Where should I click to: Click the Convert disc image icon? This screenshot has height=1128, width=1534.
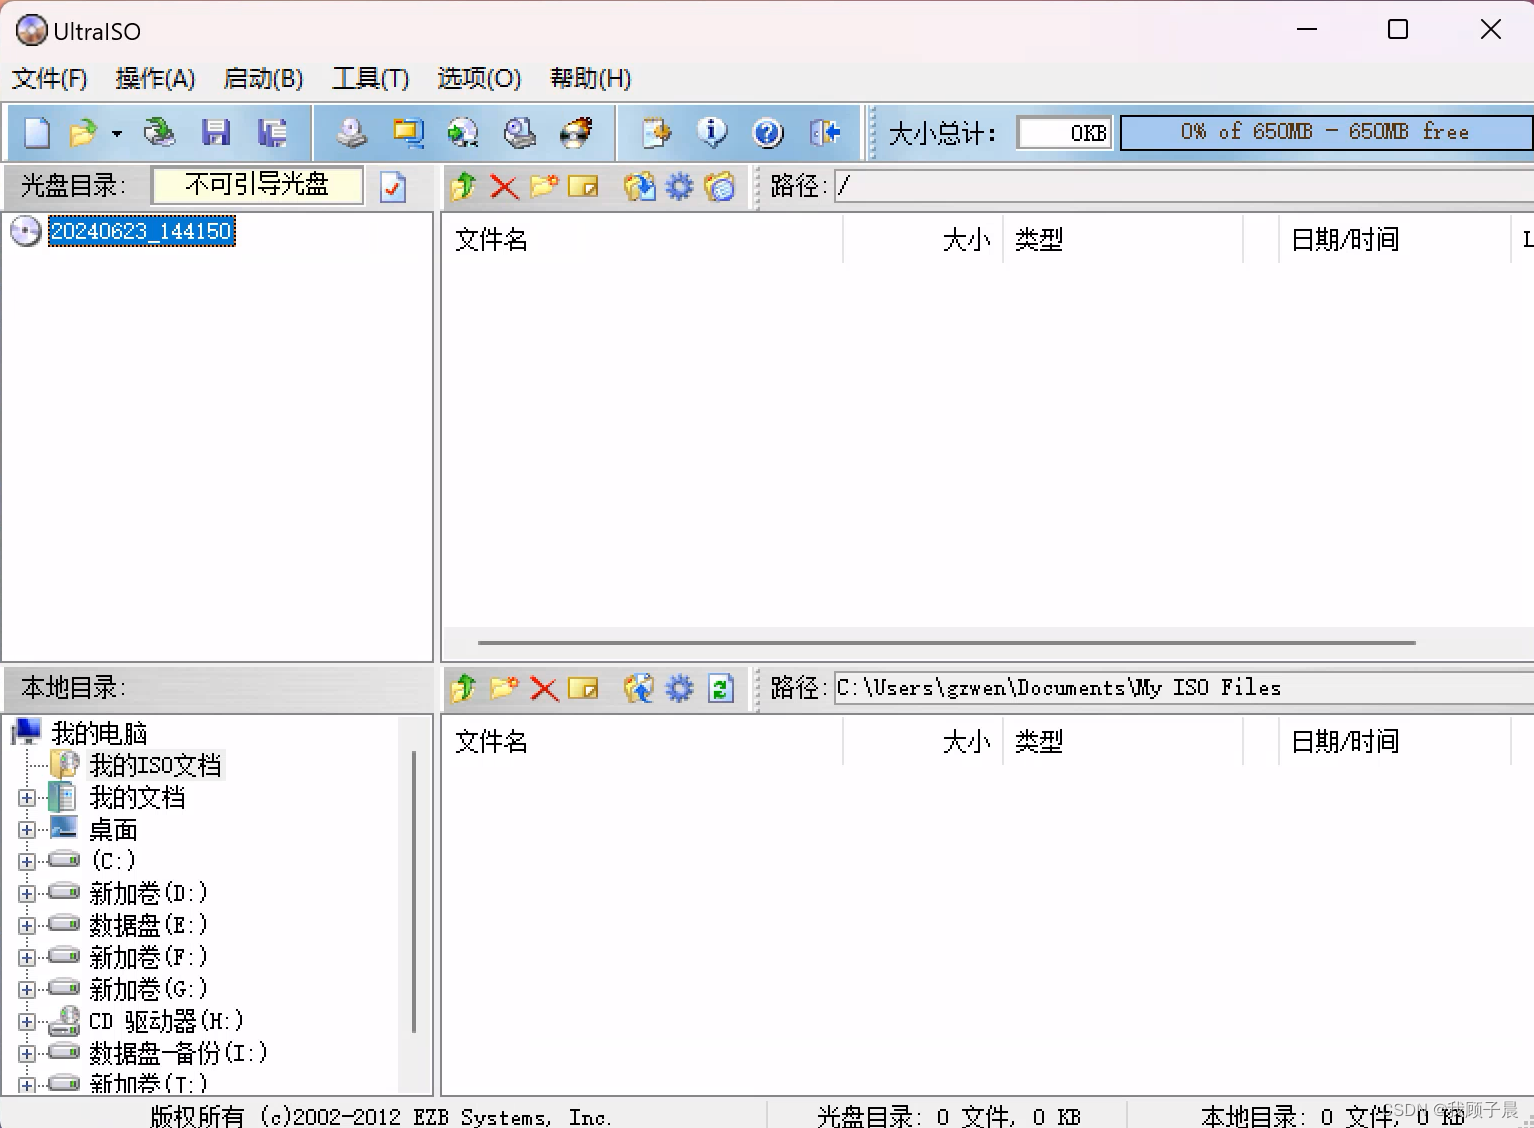click(x=463, y=132)
